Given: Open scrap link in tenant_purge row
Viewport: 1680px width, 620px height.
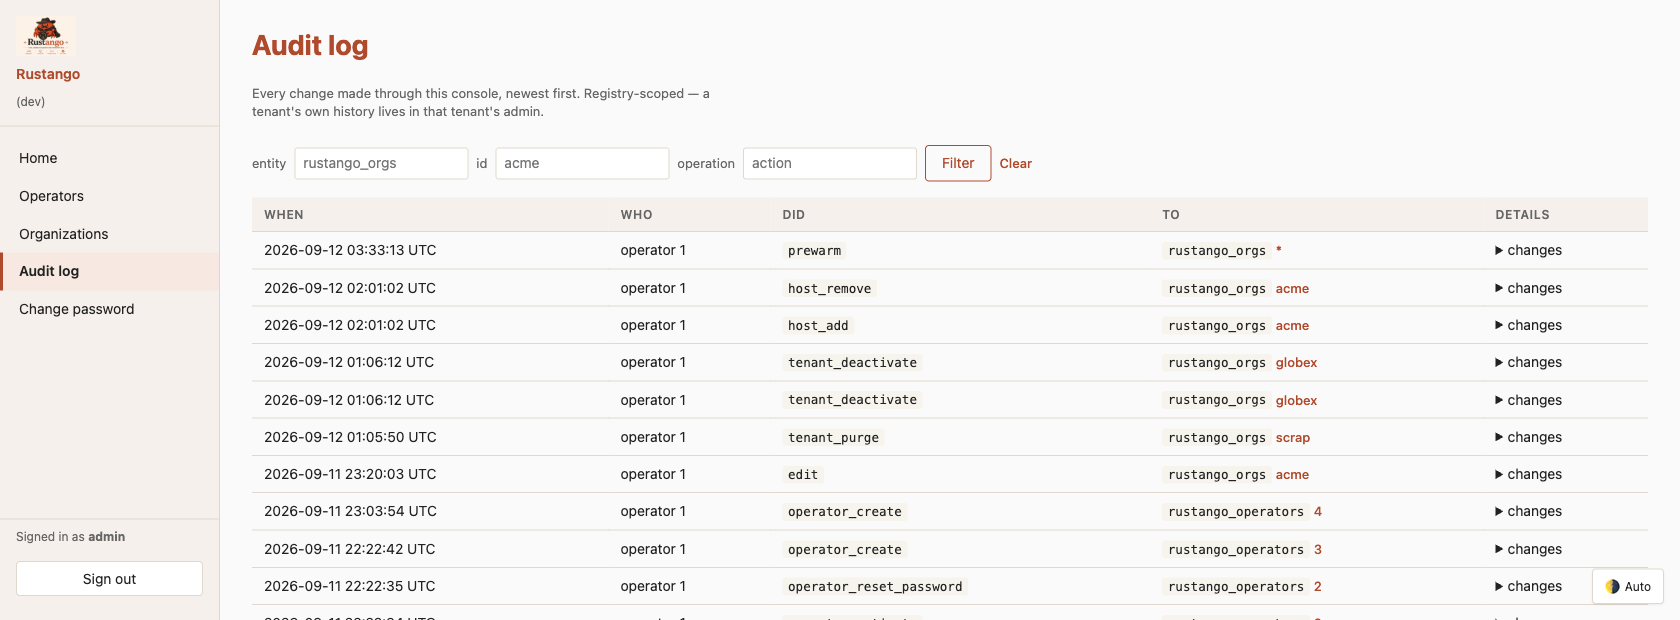Looking at the screenshot, I should [1292, 437].
